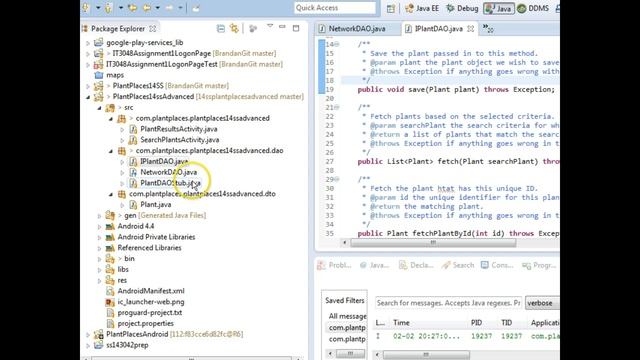This screenshot has width=640, height=360.
Task: Select project.properties file
Action: pos(145,323)
